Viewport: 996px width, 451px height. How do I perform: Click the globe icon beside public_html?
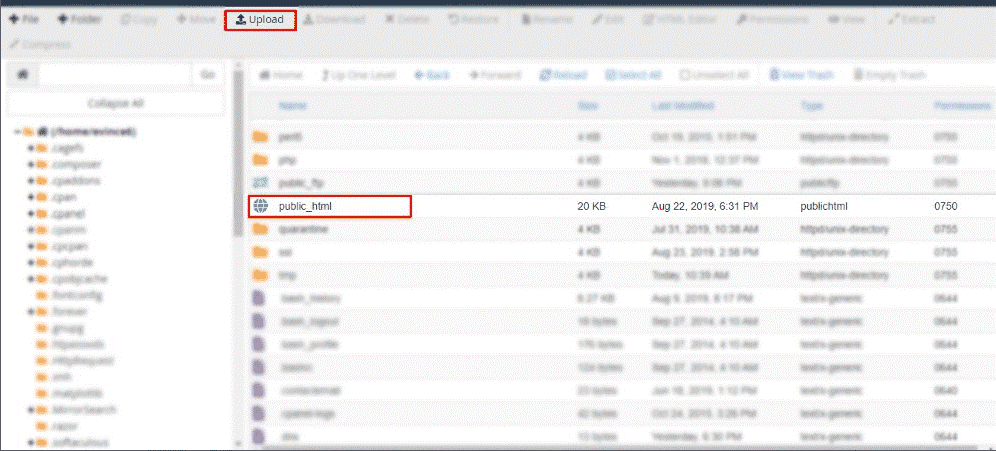pyautogui.click(x=261, y=206)
